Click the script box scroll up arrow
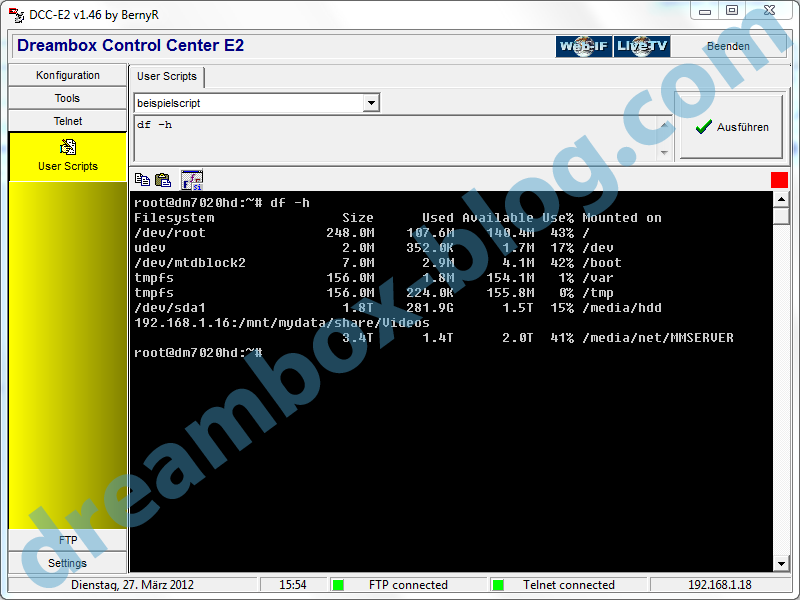 click(664, 124)
